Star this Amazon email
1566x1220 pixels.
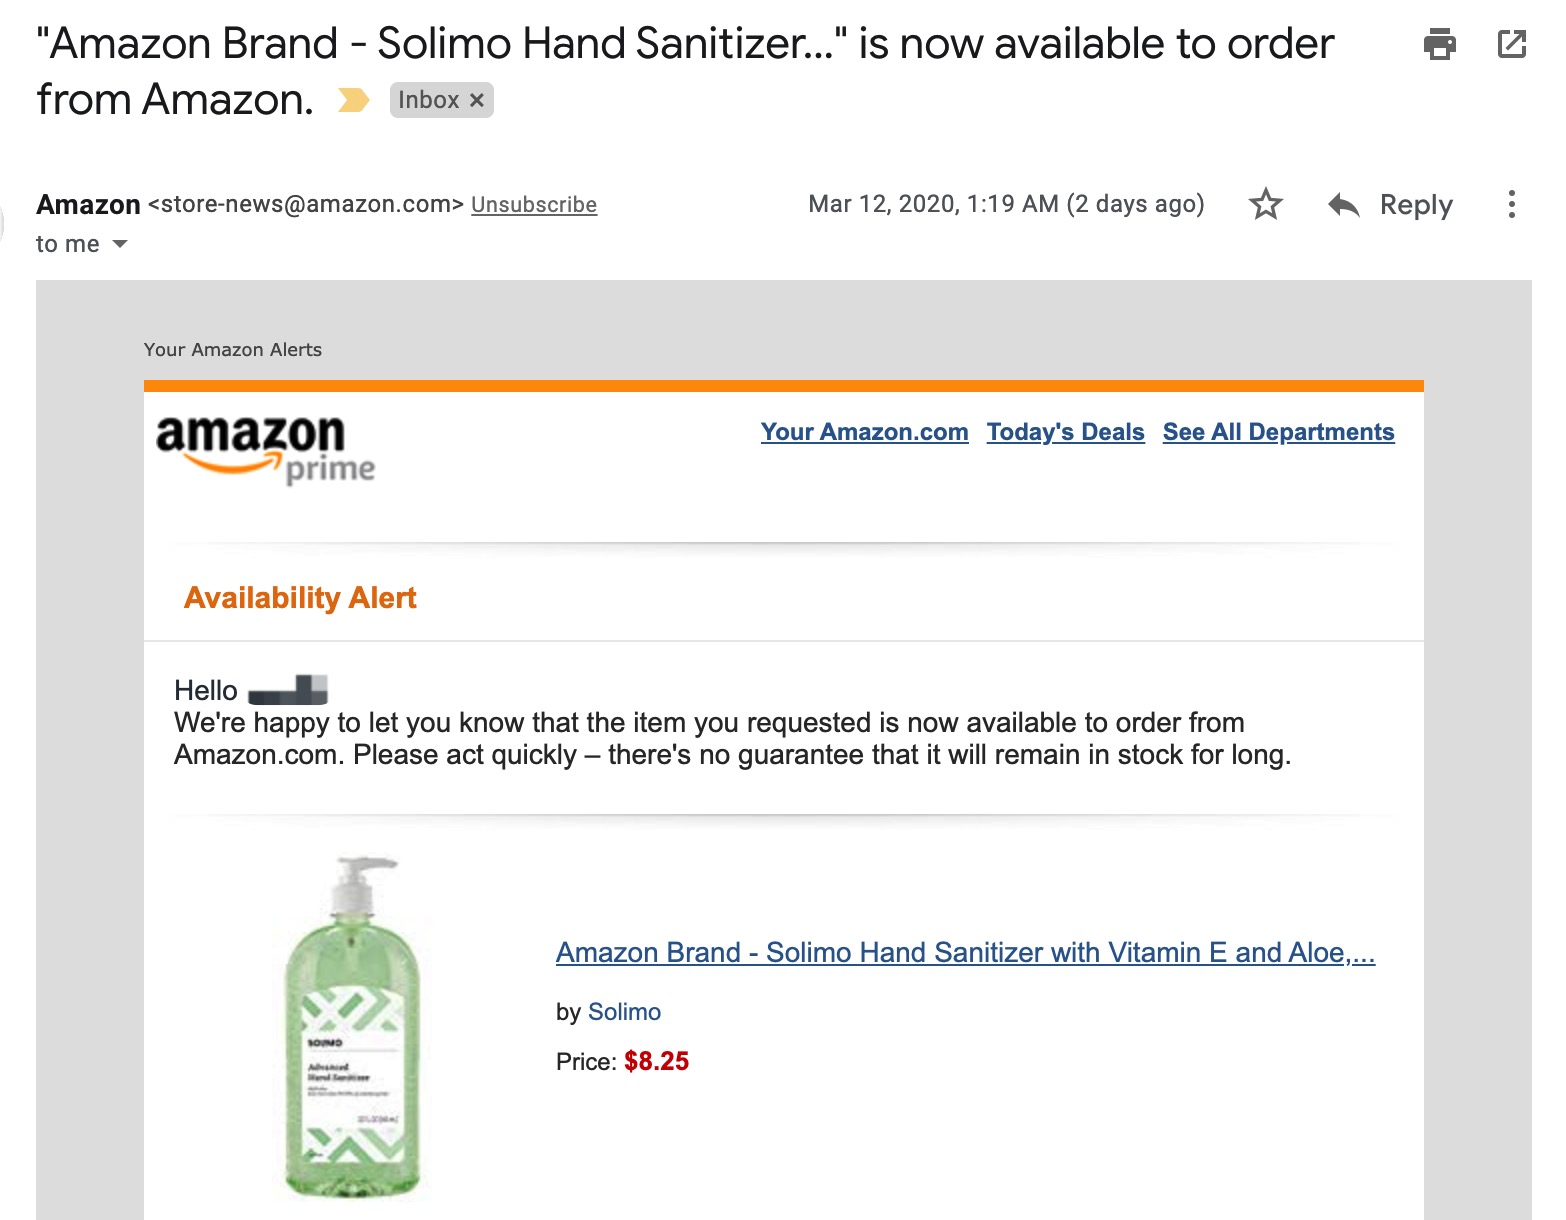(x=1265, y=204)
